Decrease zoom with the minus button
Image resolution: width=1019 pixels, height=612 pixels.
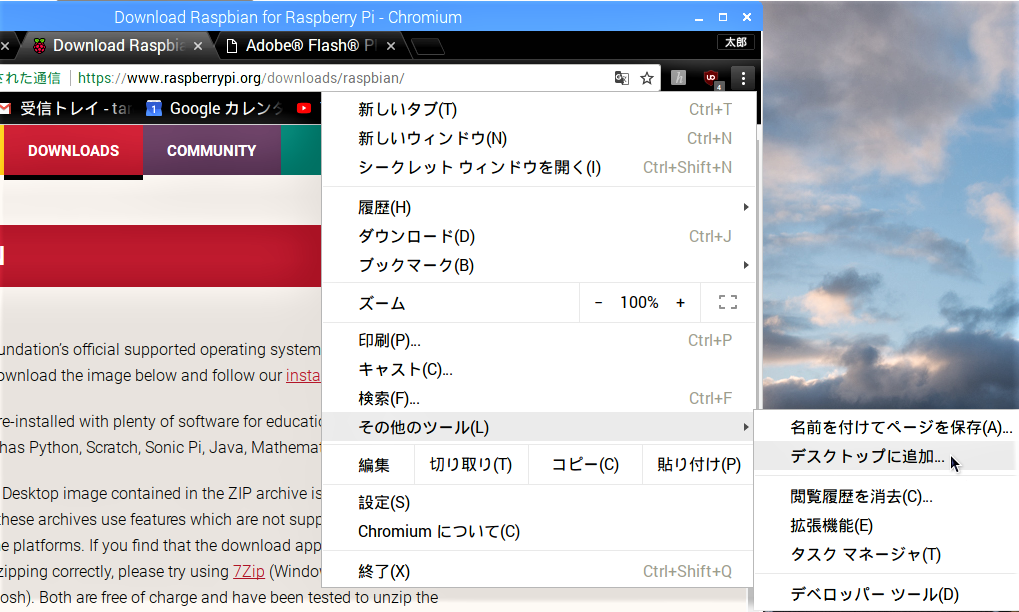click(x=599, y=302)
